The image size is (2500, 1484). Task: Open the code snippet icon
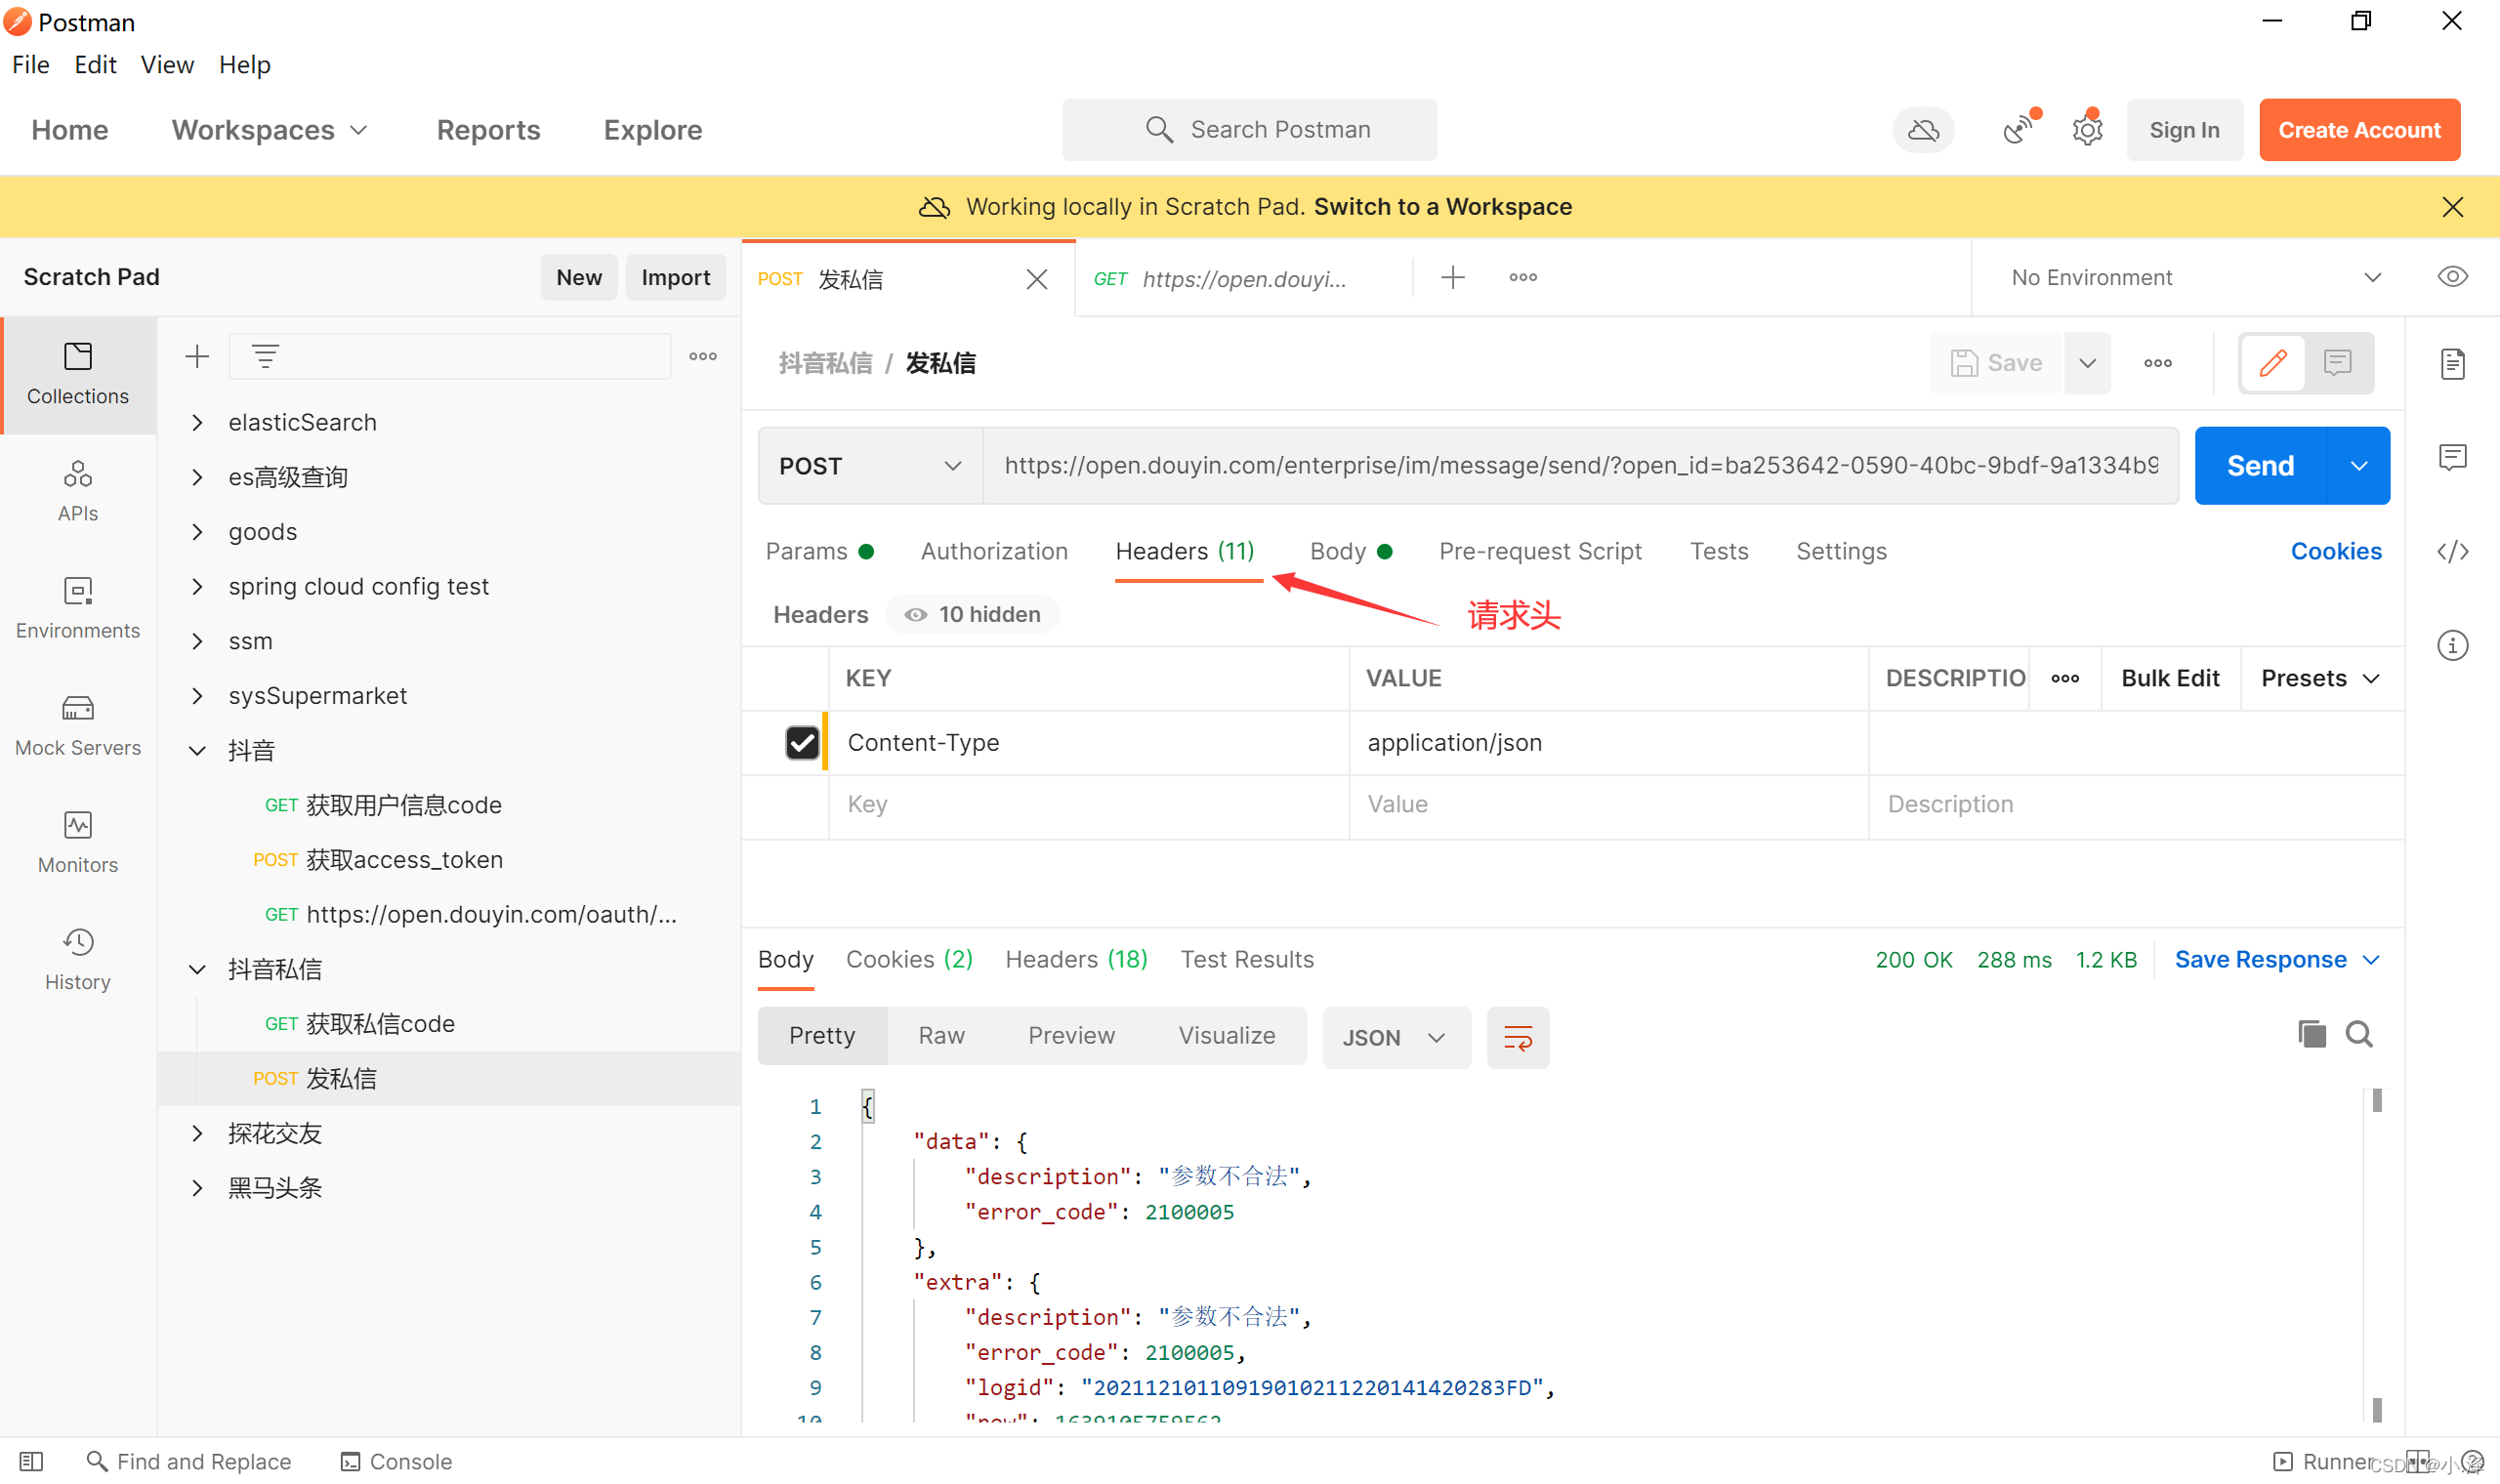2453,551
